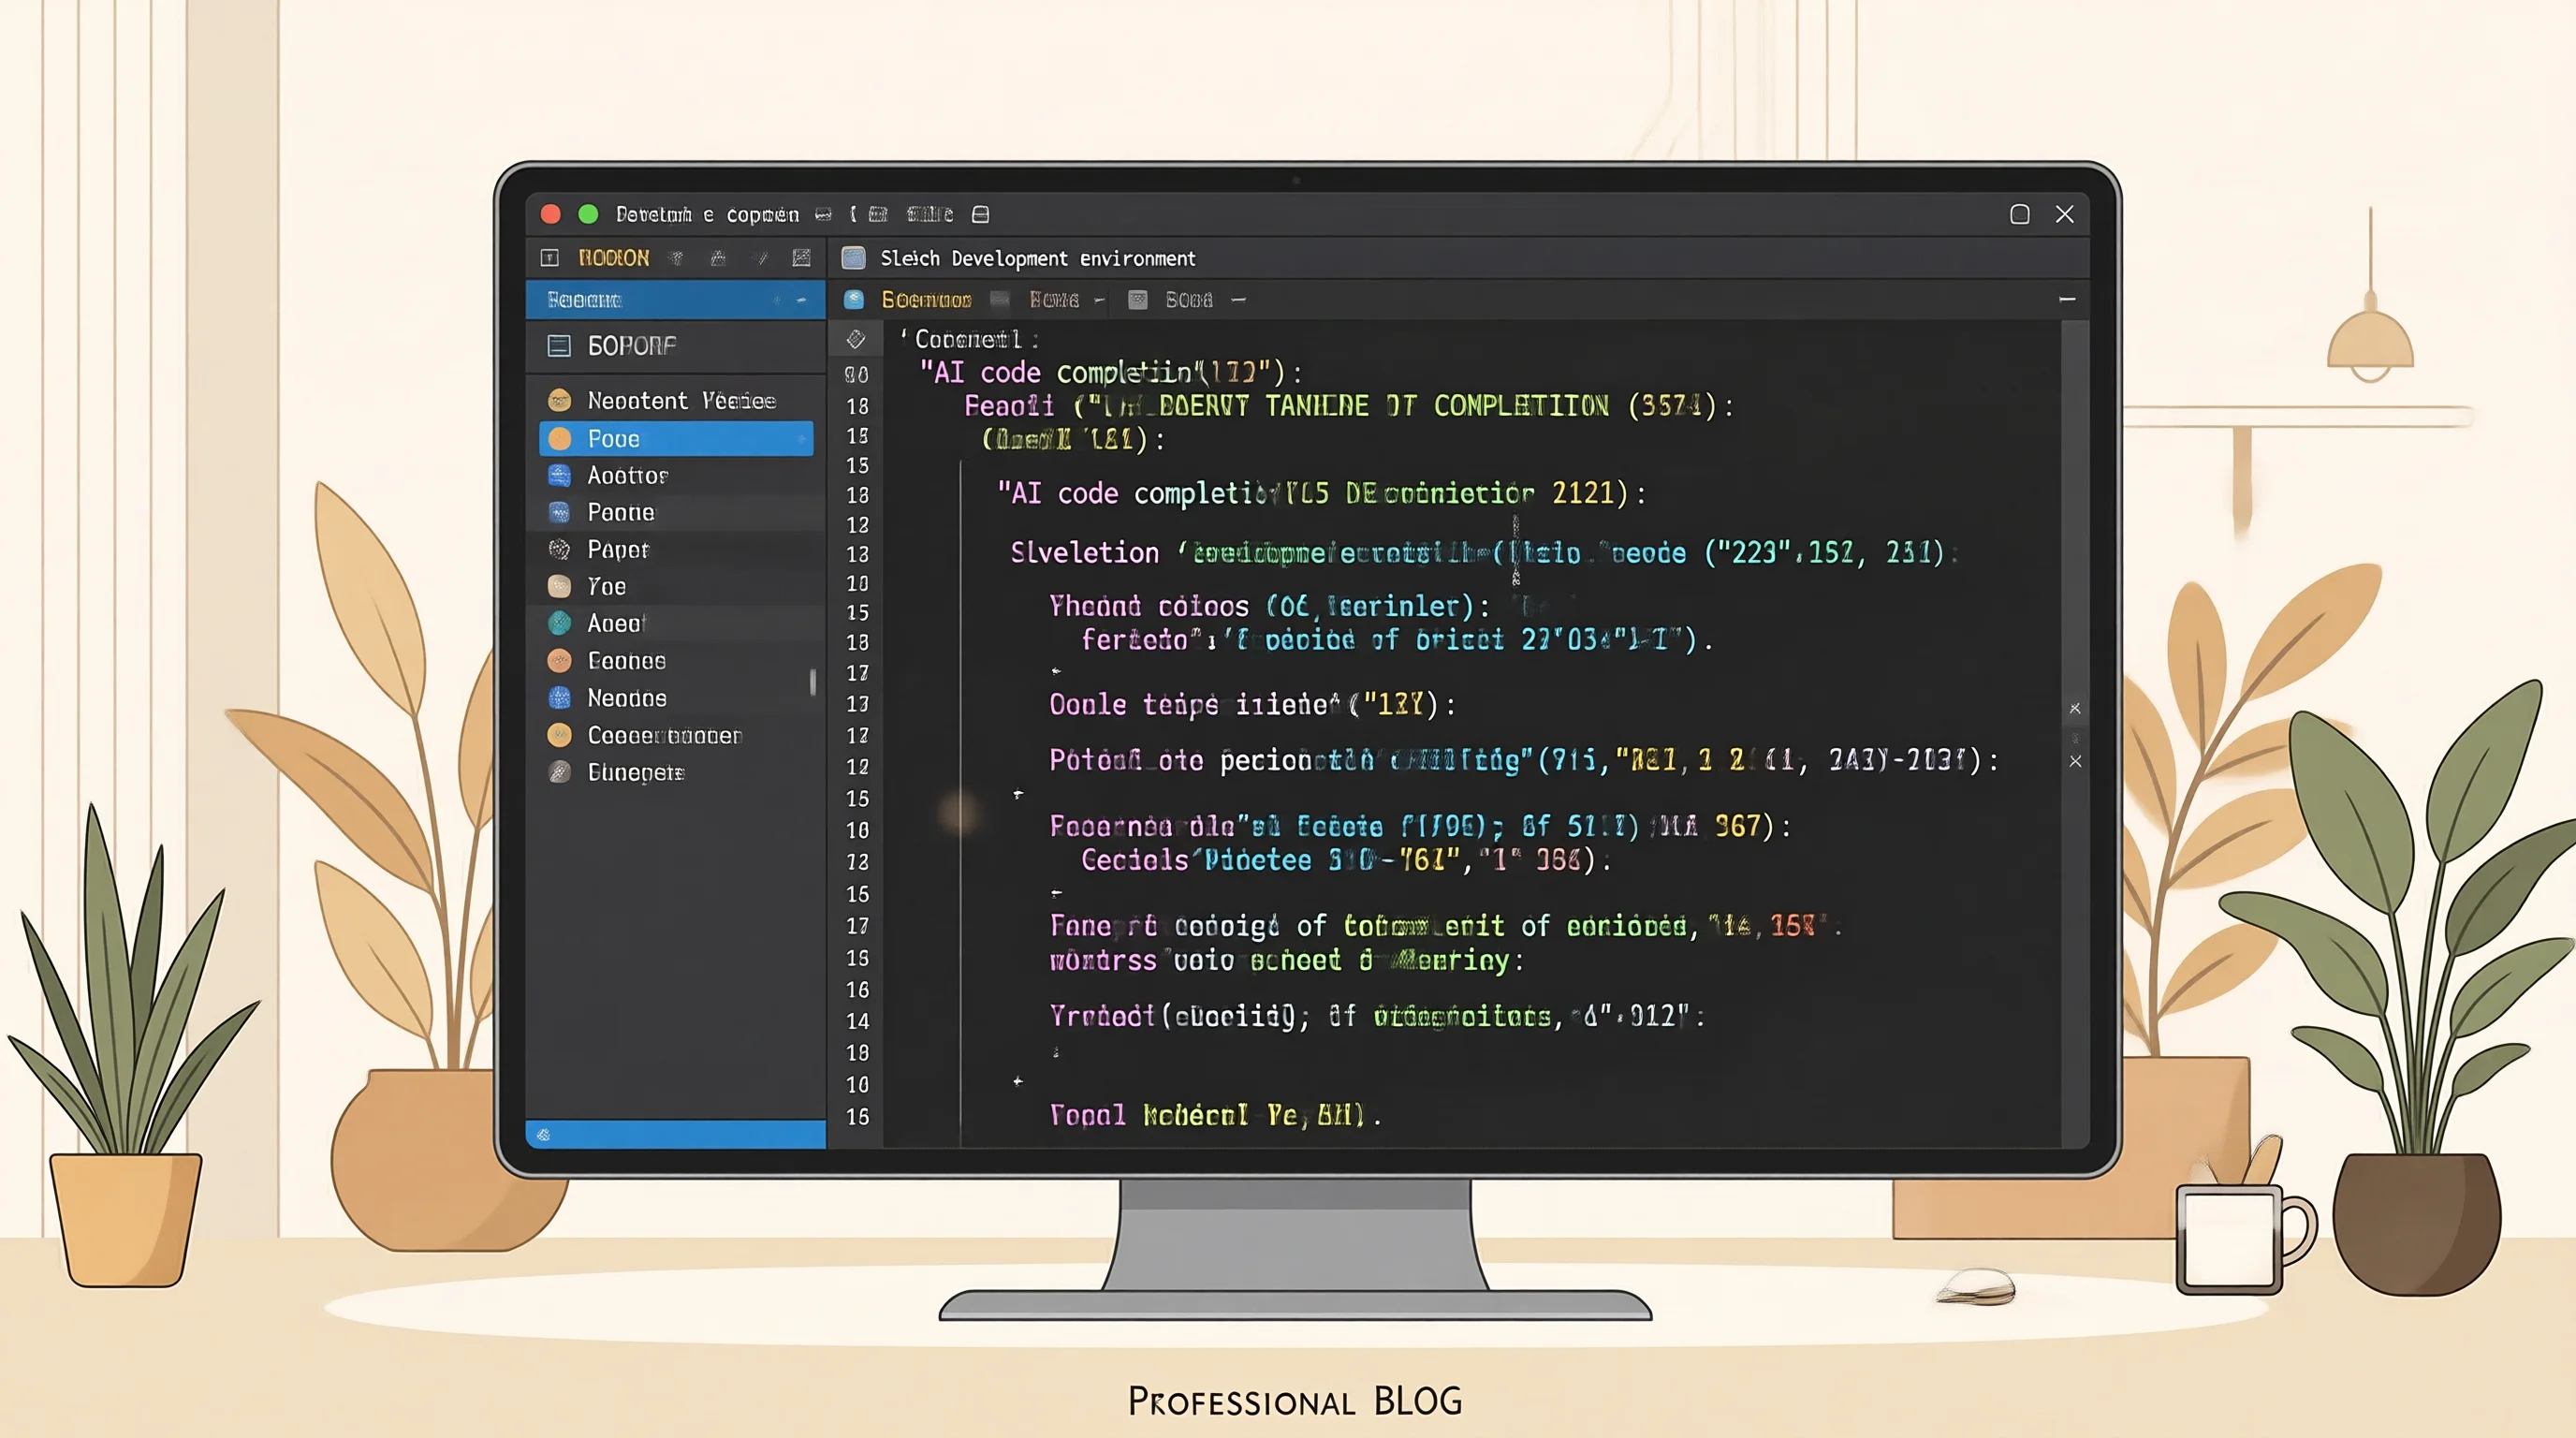
Task: Toggle the fold marker above the 'Tooal' line
Action: 1018,1081
